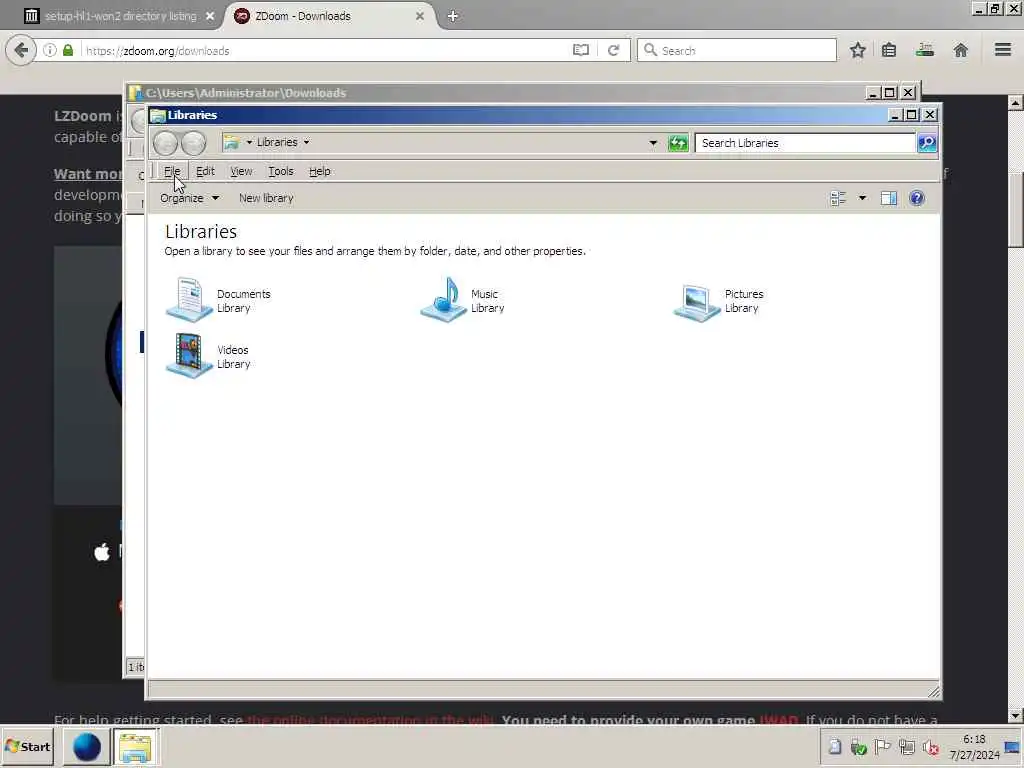Open blue globe browser on taskbar
The height and width of the screenshot is (768, 1024).
point(87,747)
